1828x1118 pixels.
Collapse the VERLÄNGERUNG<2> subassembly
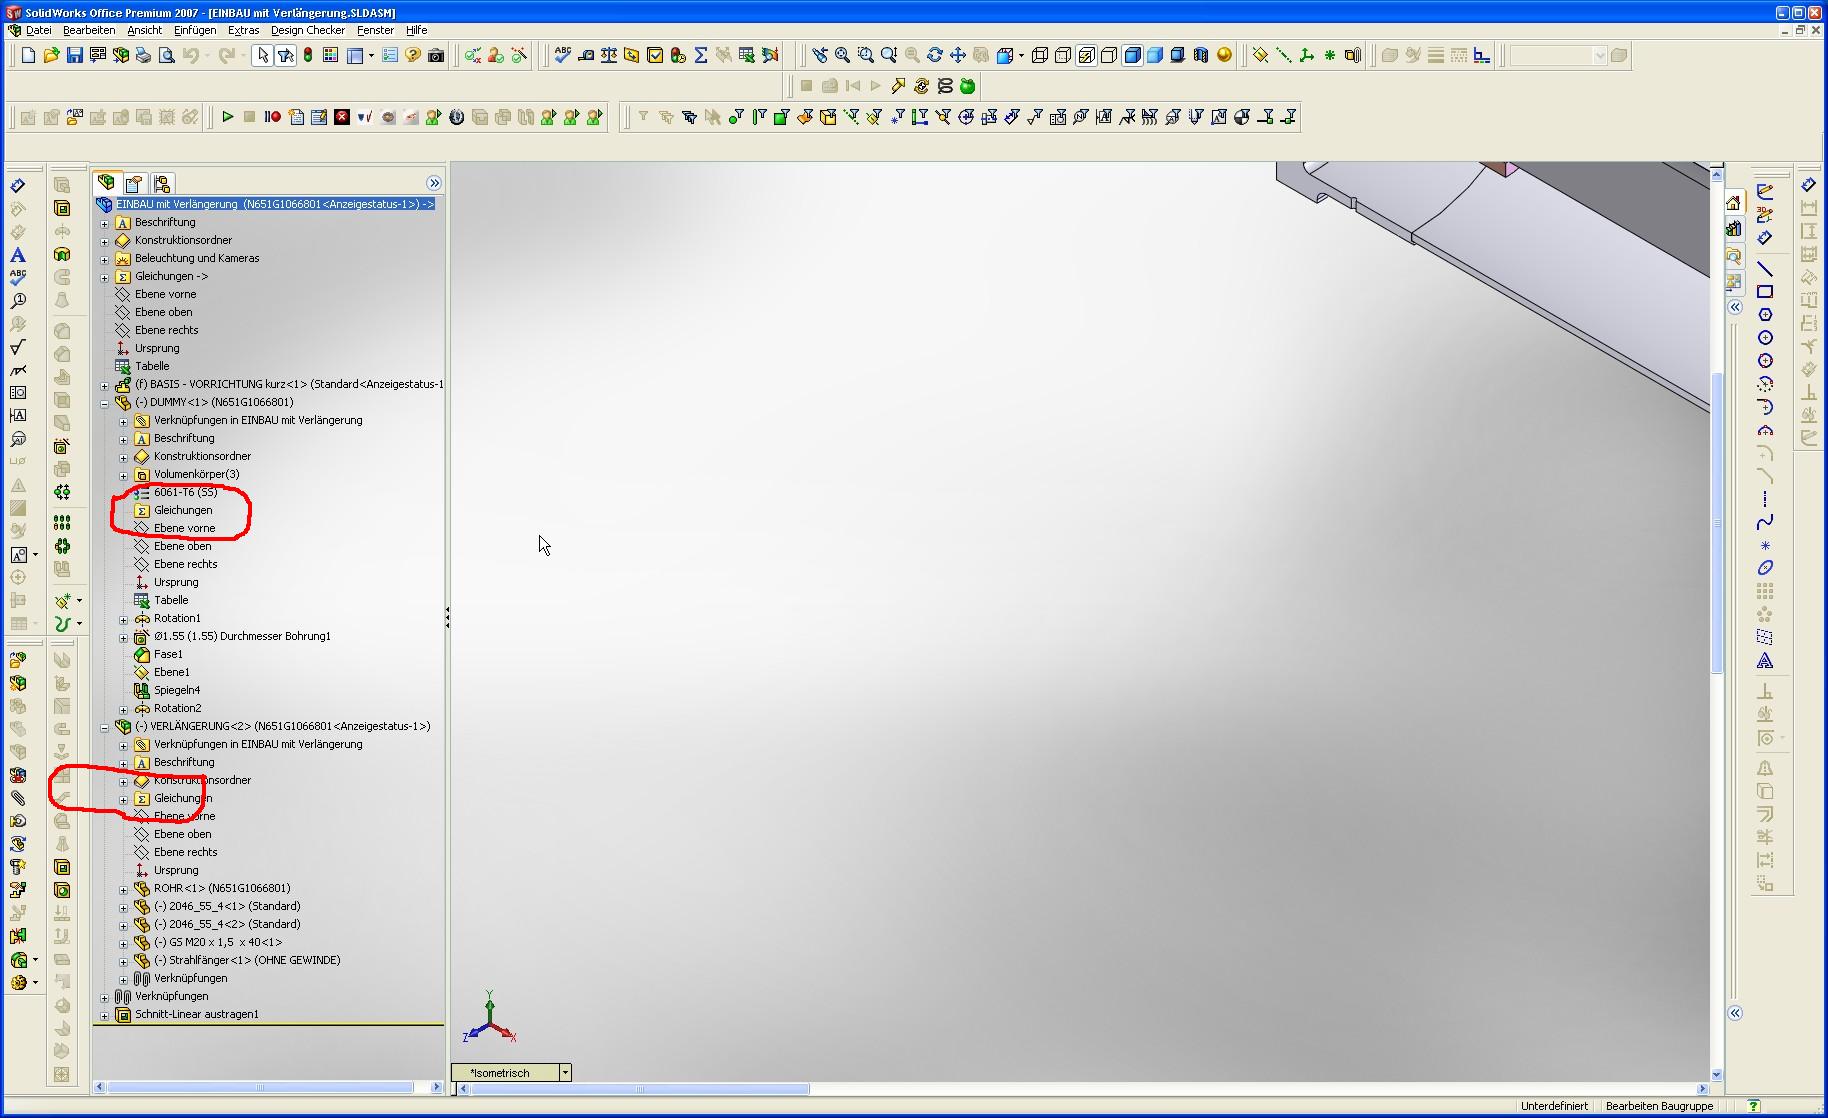104,727
